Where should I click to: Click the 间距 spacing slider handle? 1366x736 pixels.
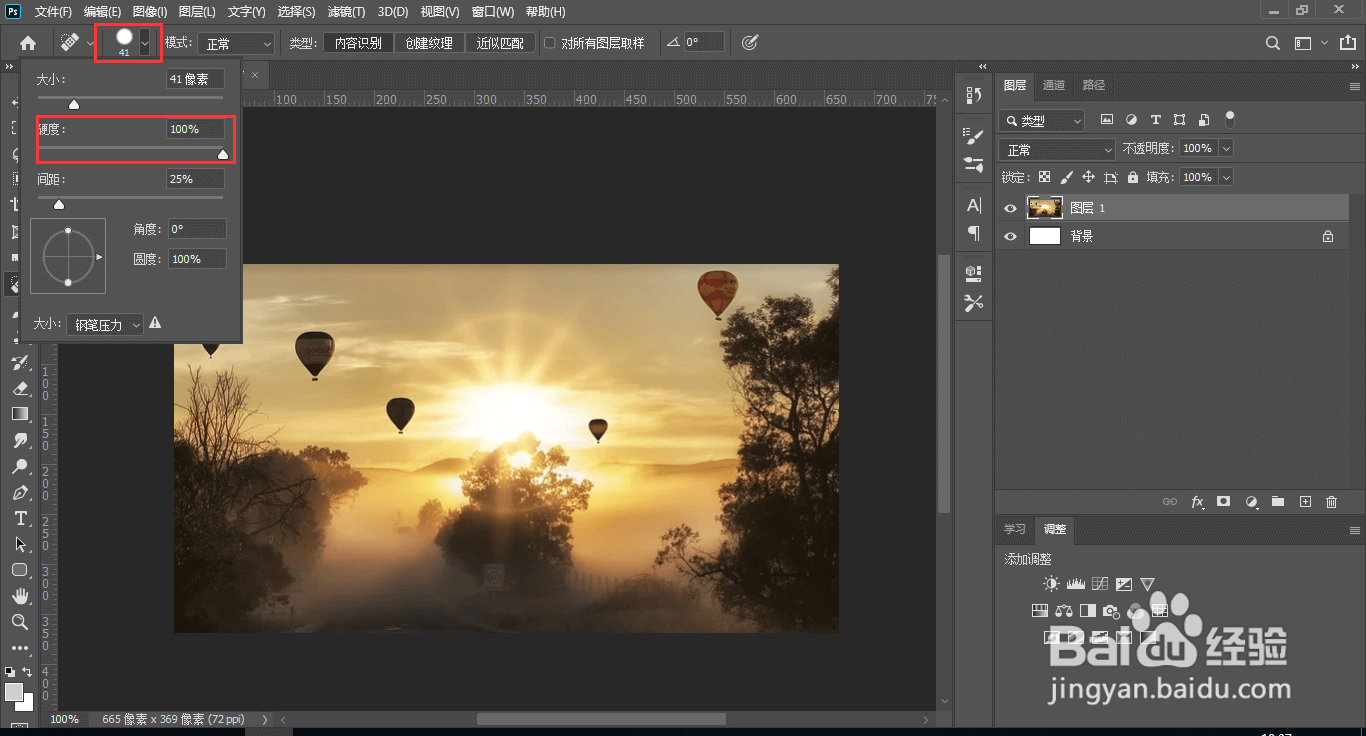(x=59, y=204)
